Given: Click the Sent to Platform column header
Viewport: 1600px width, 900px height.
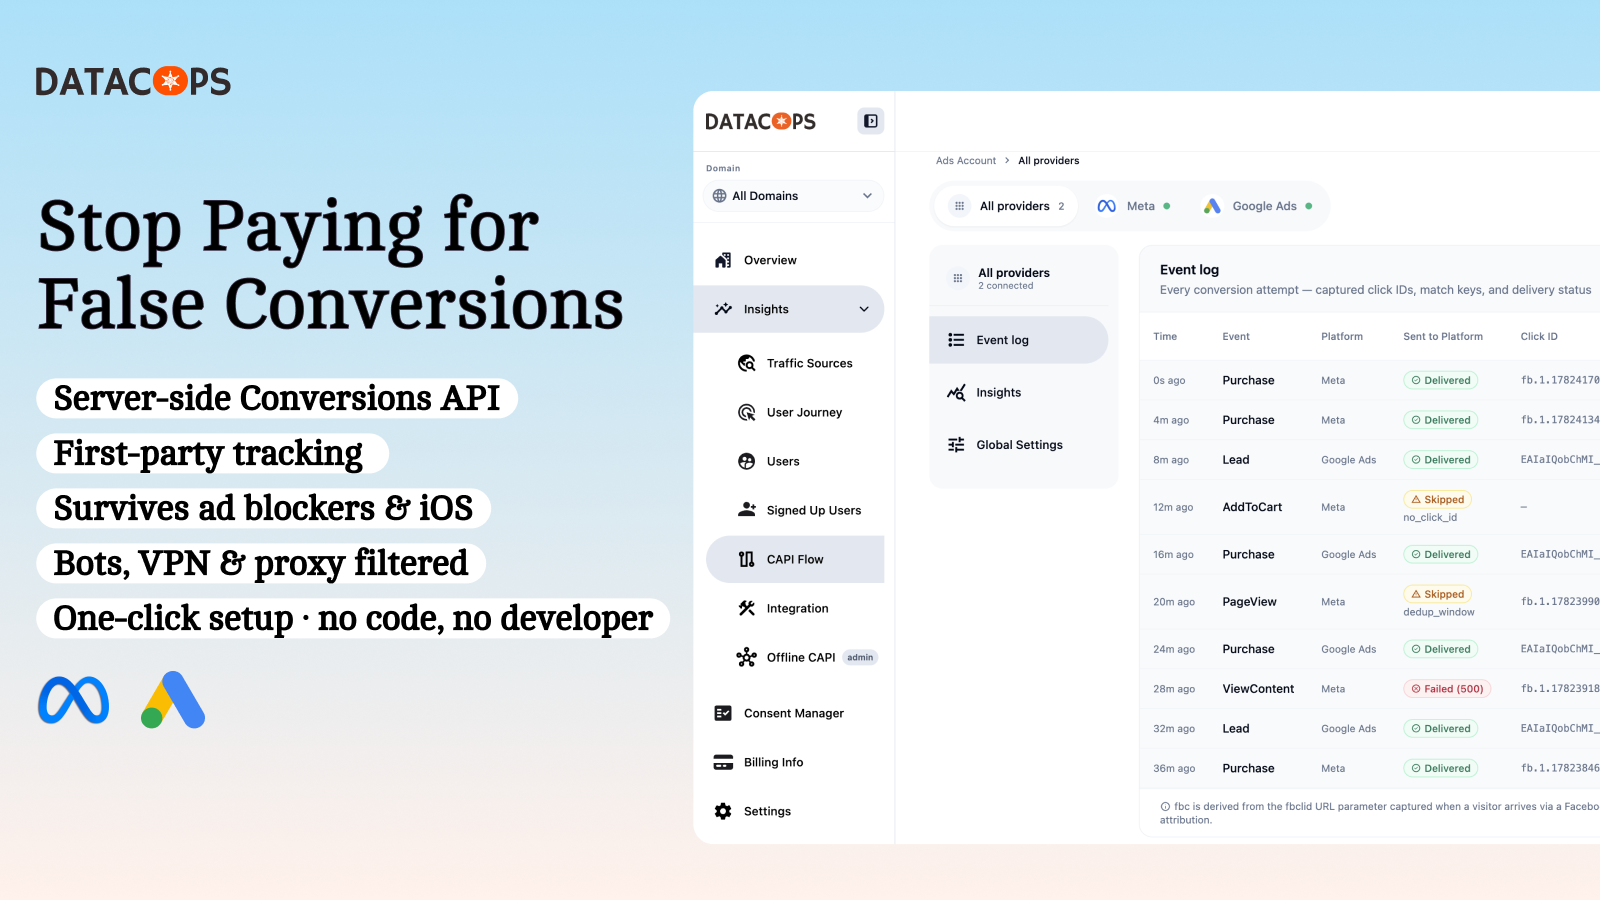Looking at the screenshot, I should tap(1443, 337).
